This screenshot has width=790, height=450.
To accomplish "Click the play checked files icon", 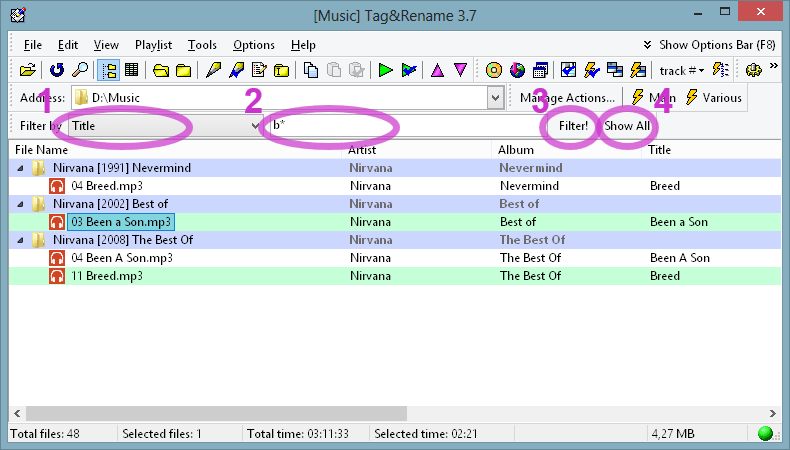I will tap(409, 70).
